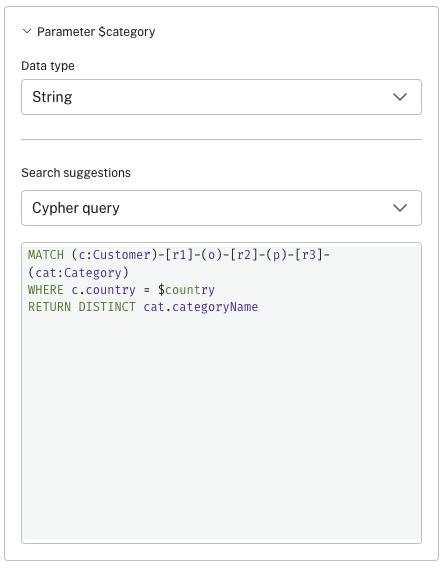Click the MATCH keyword in query
The width and height of the screenshot is (448, 568).
click(46, 255)
